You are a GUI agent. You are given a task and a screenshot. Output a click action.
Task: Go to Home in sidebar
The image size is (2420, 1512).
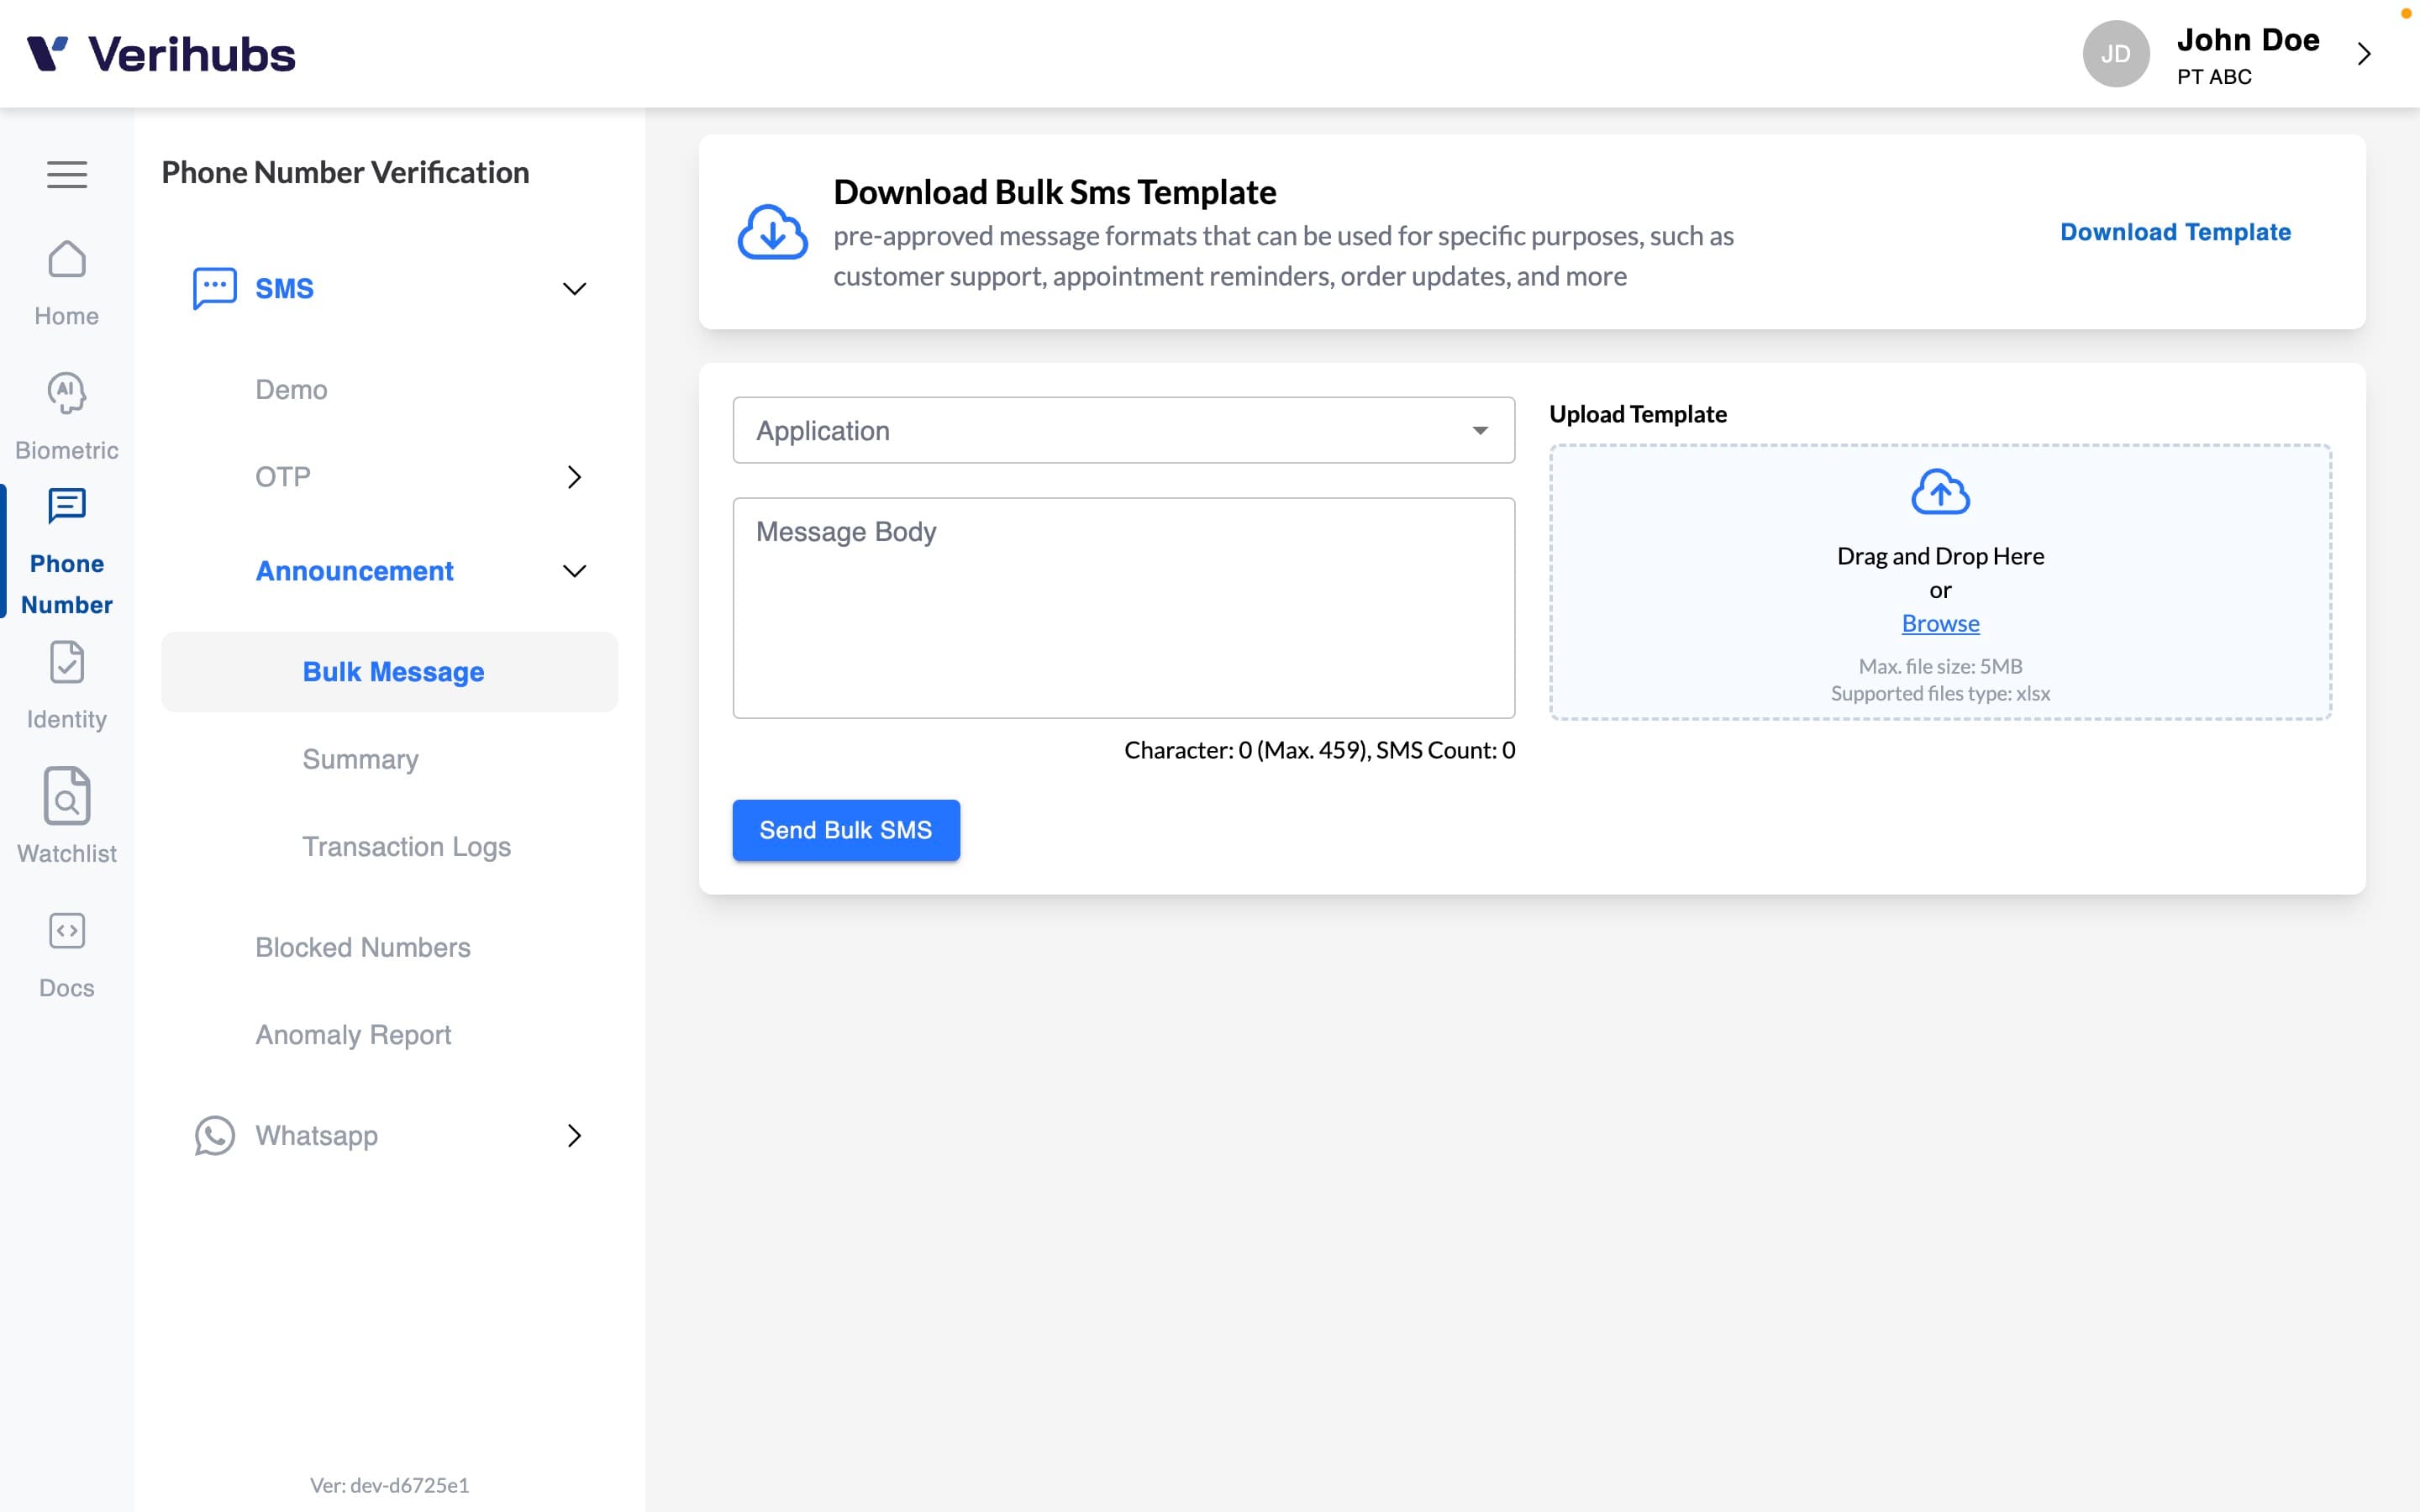[67, 285]
